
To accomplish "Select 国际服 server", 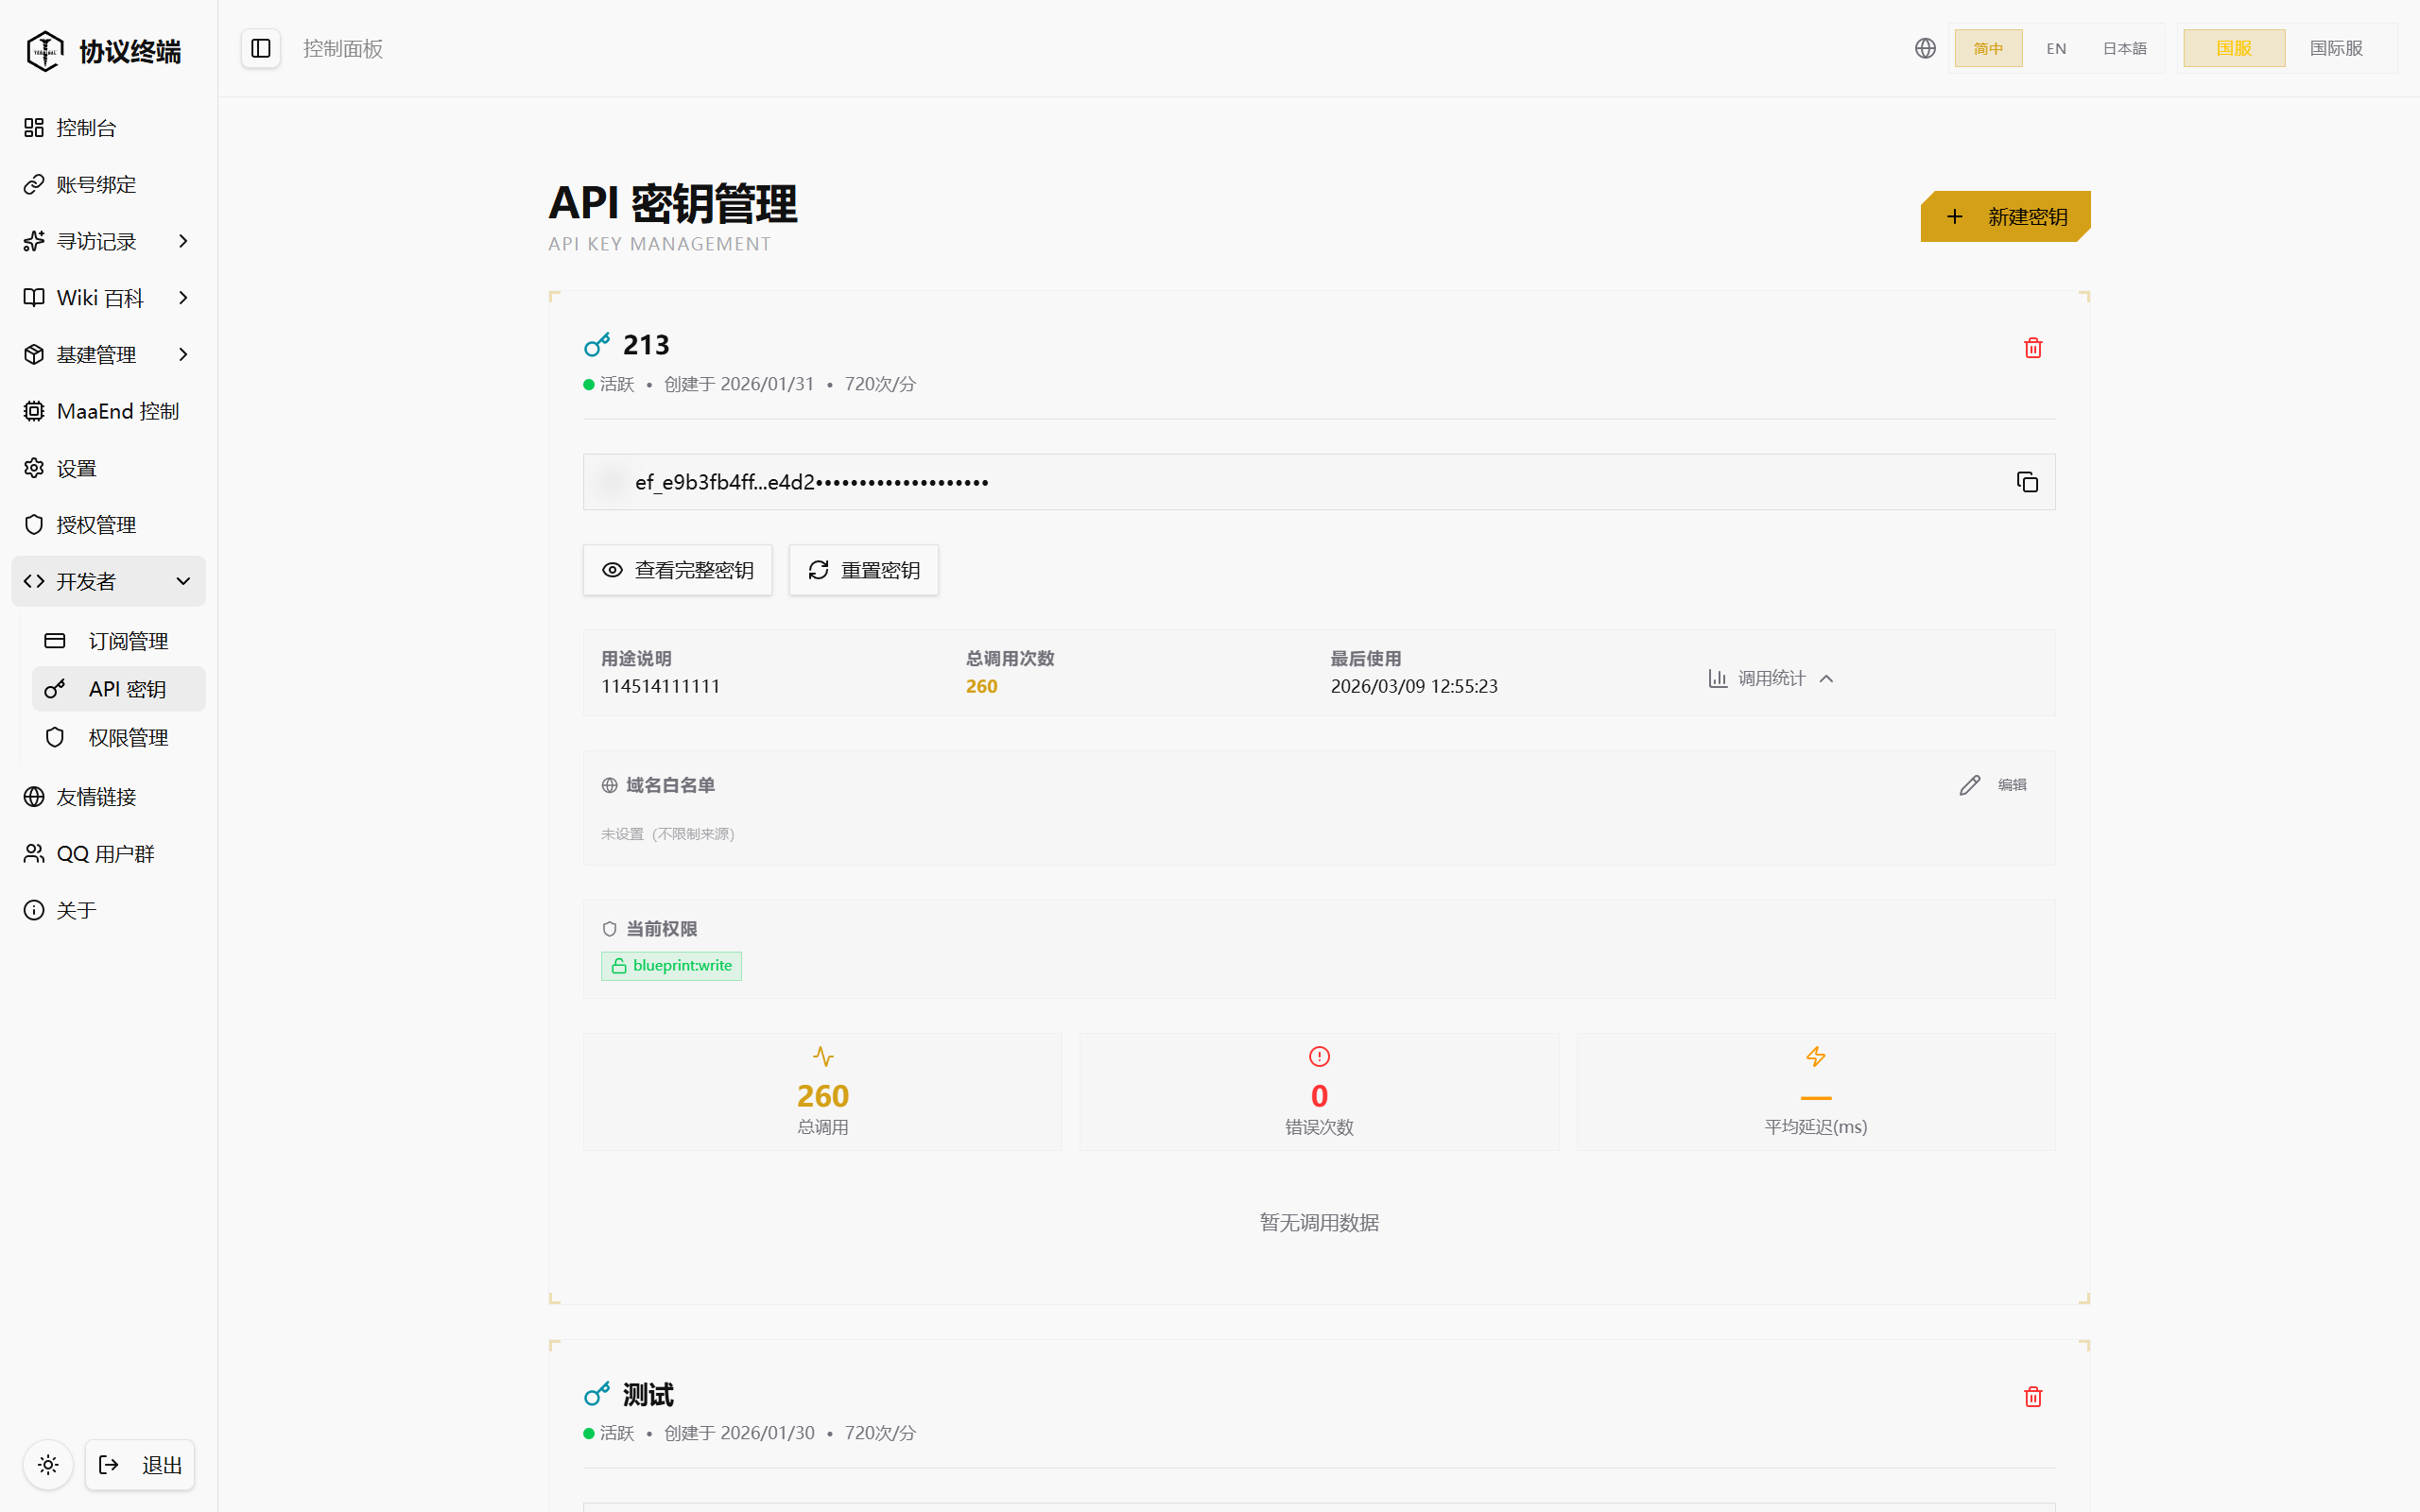I will [x=2336, y=48].
